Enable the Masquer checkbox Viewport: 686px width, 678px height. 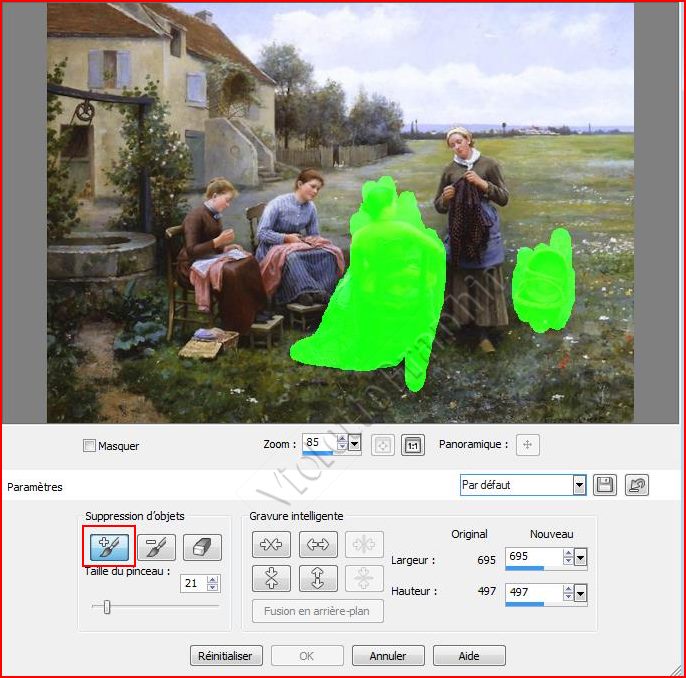point(89,446)
